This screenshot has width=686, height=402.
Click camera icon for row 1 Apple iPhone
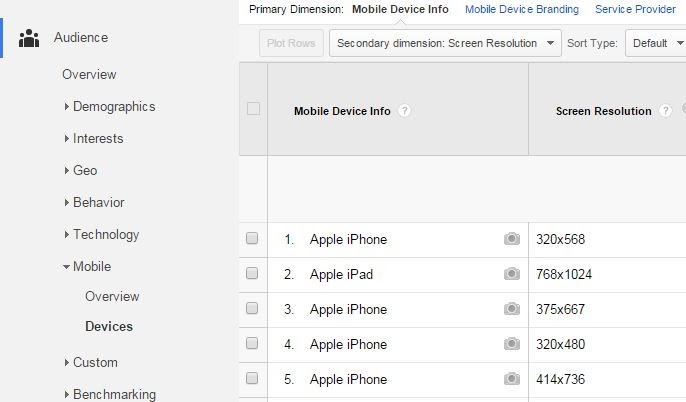511,239
